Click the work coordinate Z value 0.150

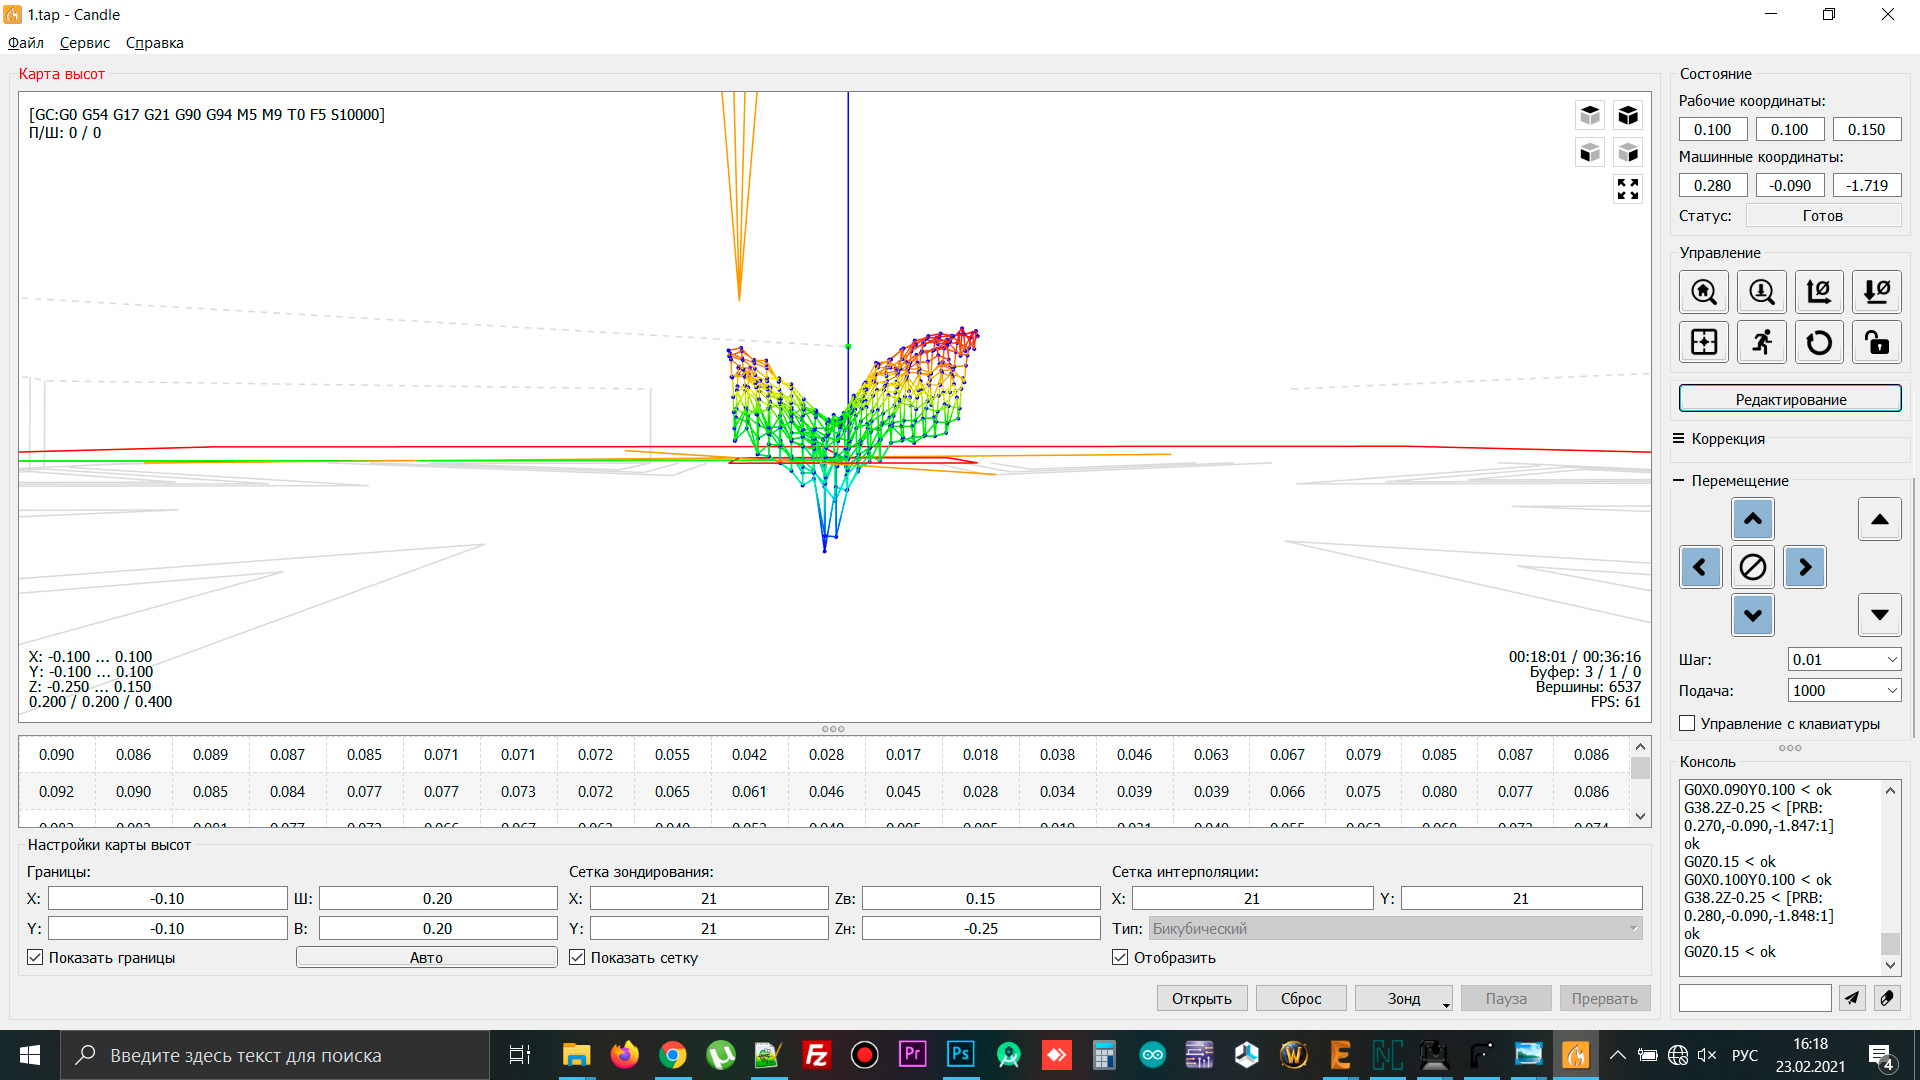[x=1867, y=130]
